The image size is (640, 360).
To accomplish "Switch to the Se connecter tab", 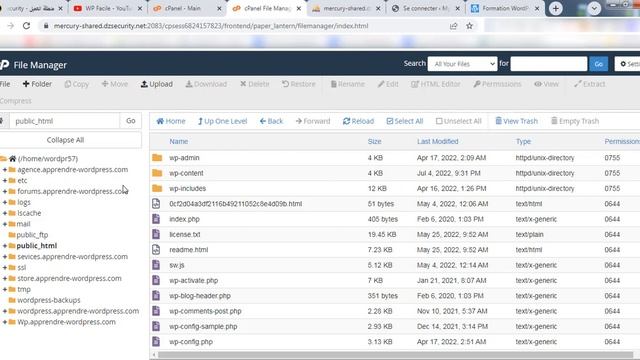I will (424, 8).
